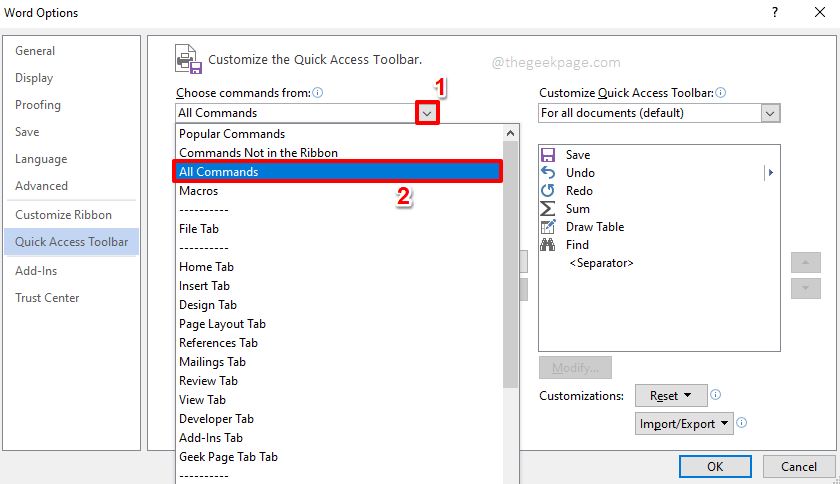Click the Draw Table icon
840x484 pixels.
coord(548,227)
